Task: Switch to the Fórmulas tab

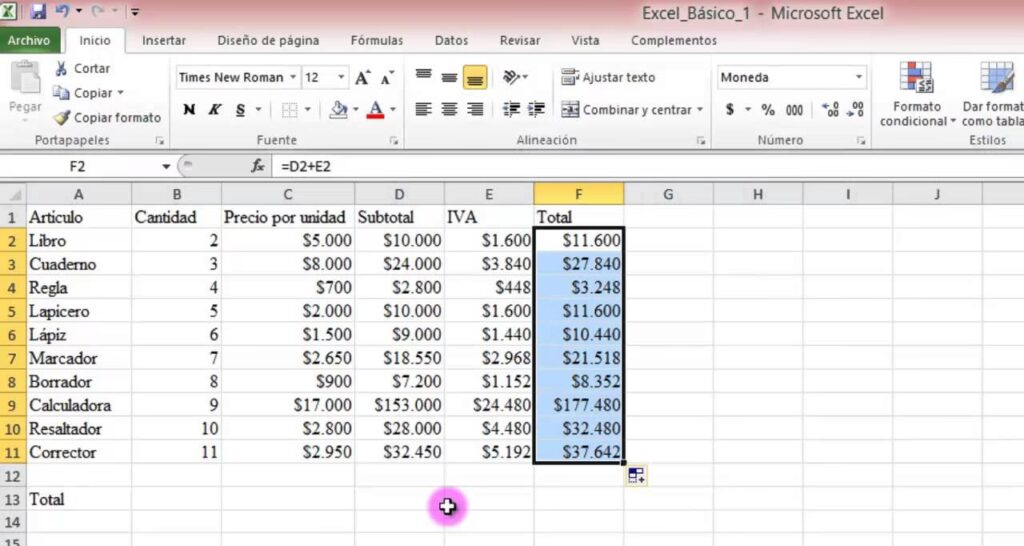Action: [377, 41]
